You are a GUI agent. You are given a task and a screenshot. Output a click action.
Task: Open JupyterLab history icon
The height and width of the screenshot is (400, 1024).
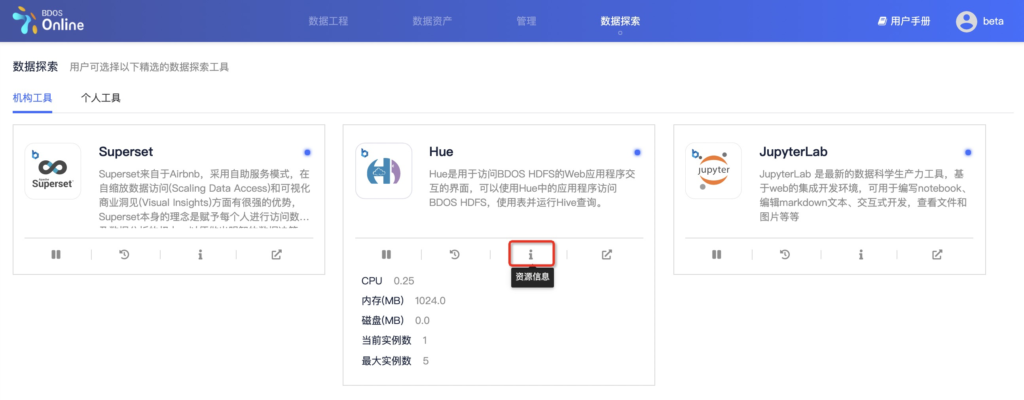click(785, 254)
